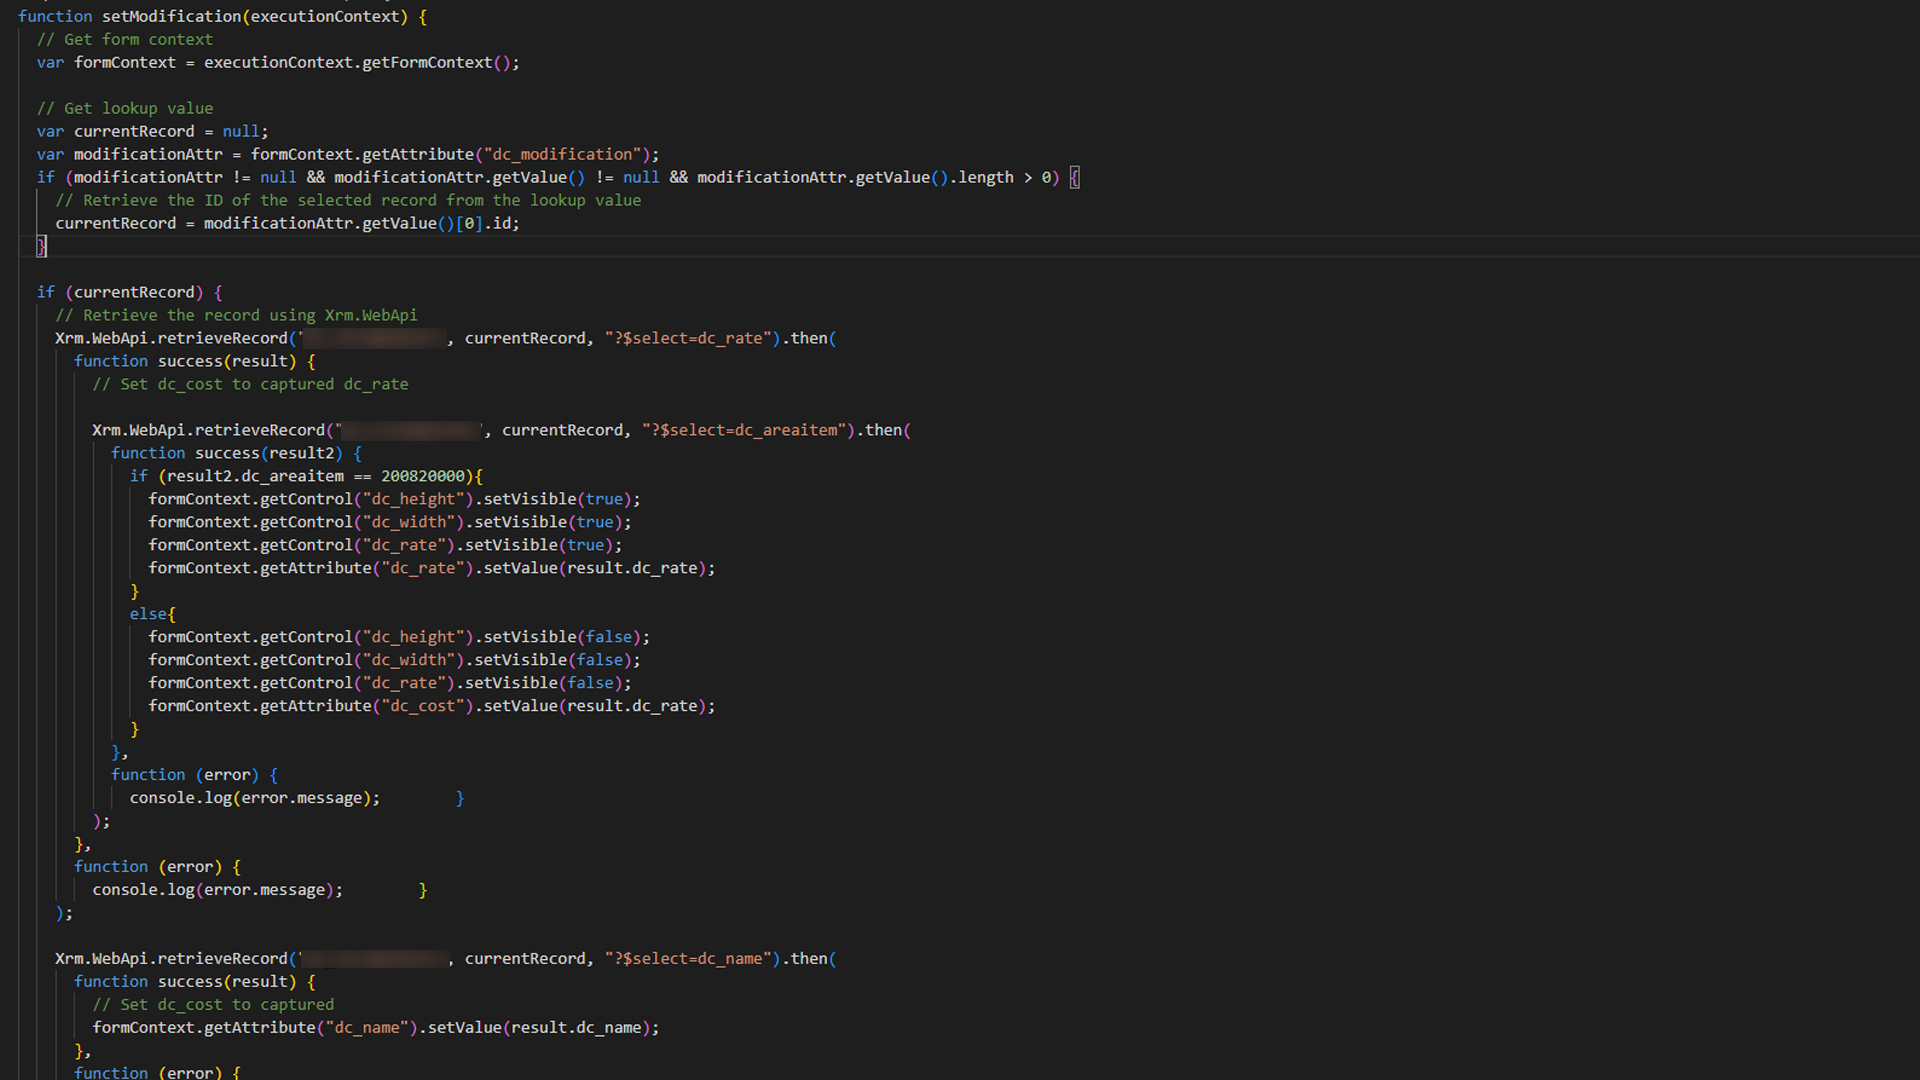Click the inner console.log(error.message) line
1920x1080 pixels.
point(255,798)
